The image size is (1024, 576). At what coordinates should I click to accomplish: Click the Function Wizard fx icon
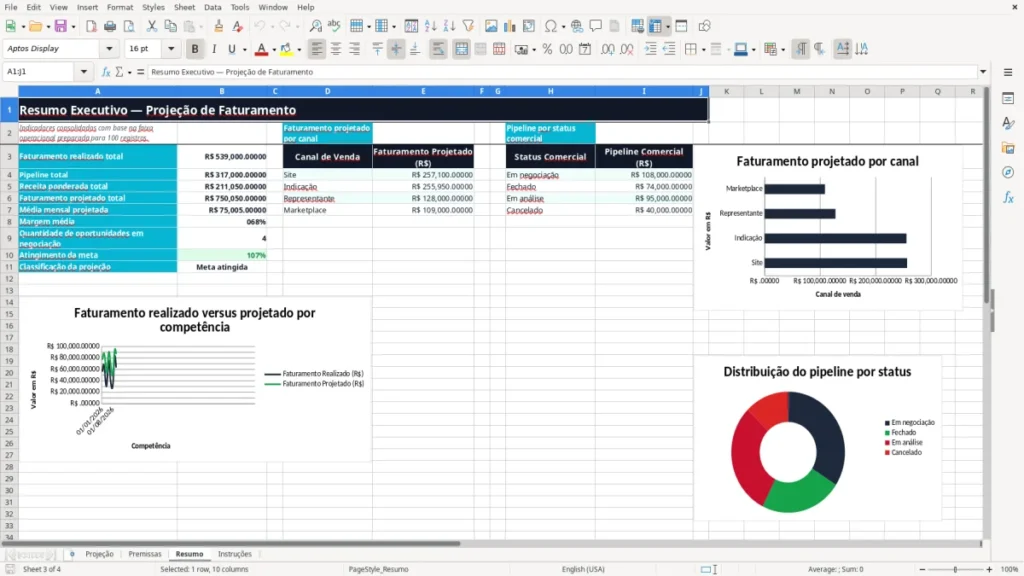[106, 72]
